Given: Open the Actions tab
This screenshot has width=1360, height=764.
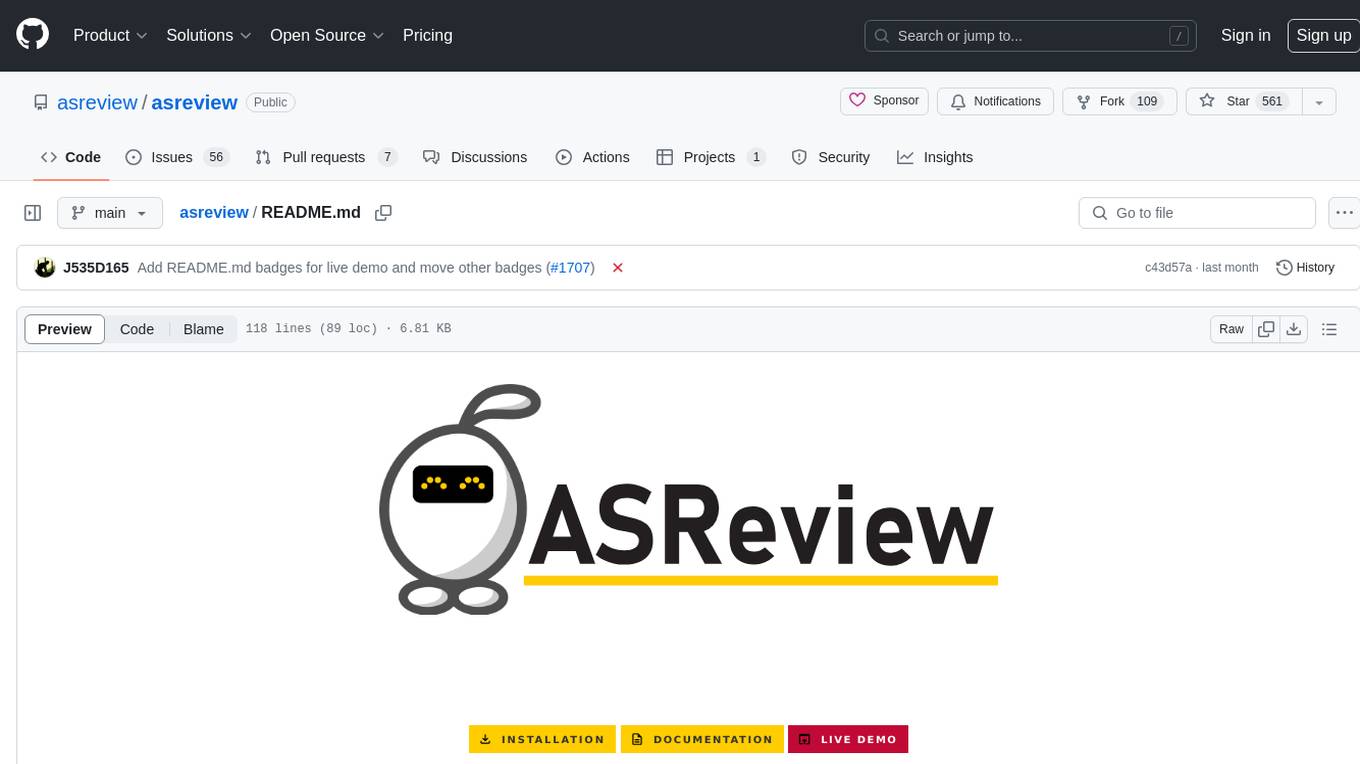Looking at the screenshot, I should coord(592,157).
